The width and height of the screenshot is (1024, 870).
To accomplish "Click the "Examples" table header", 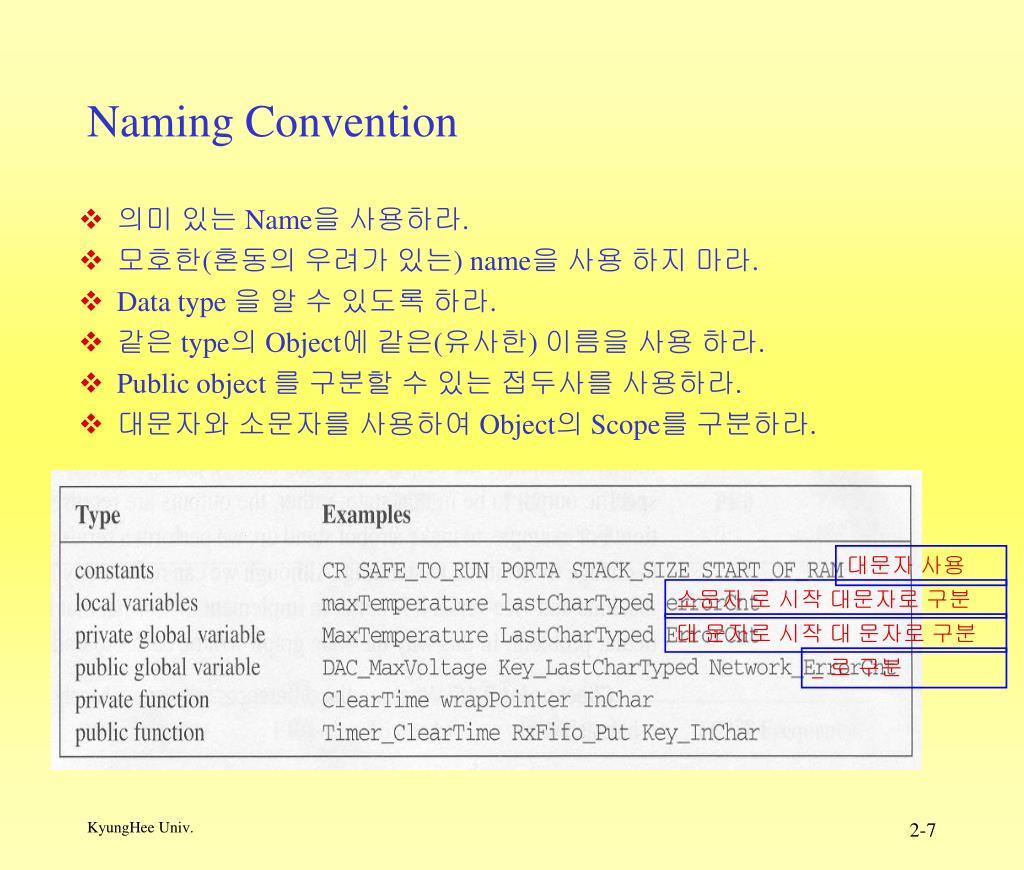I will [366, 515].
